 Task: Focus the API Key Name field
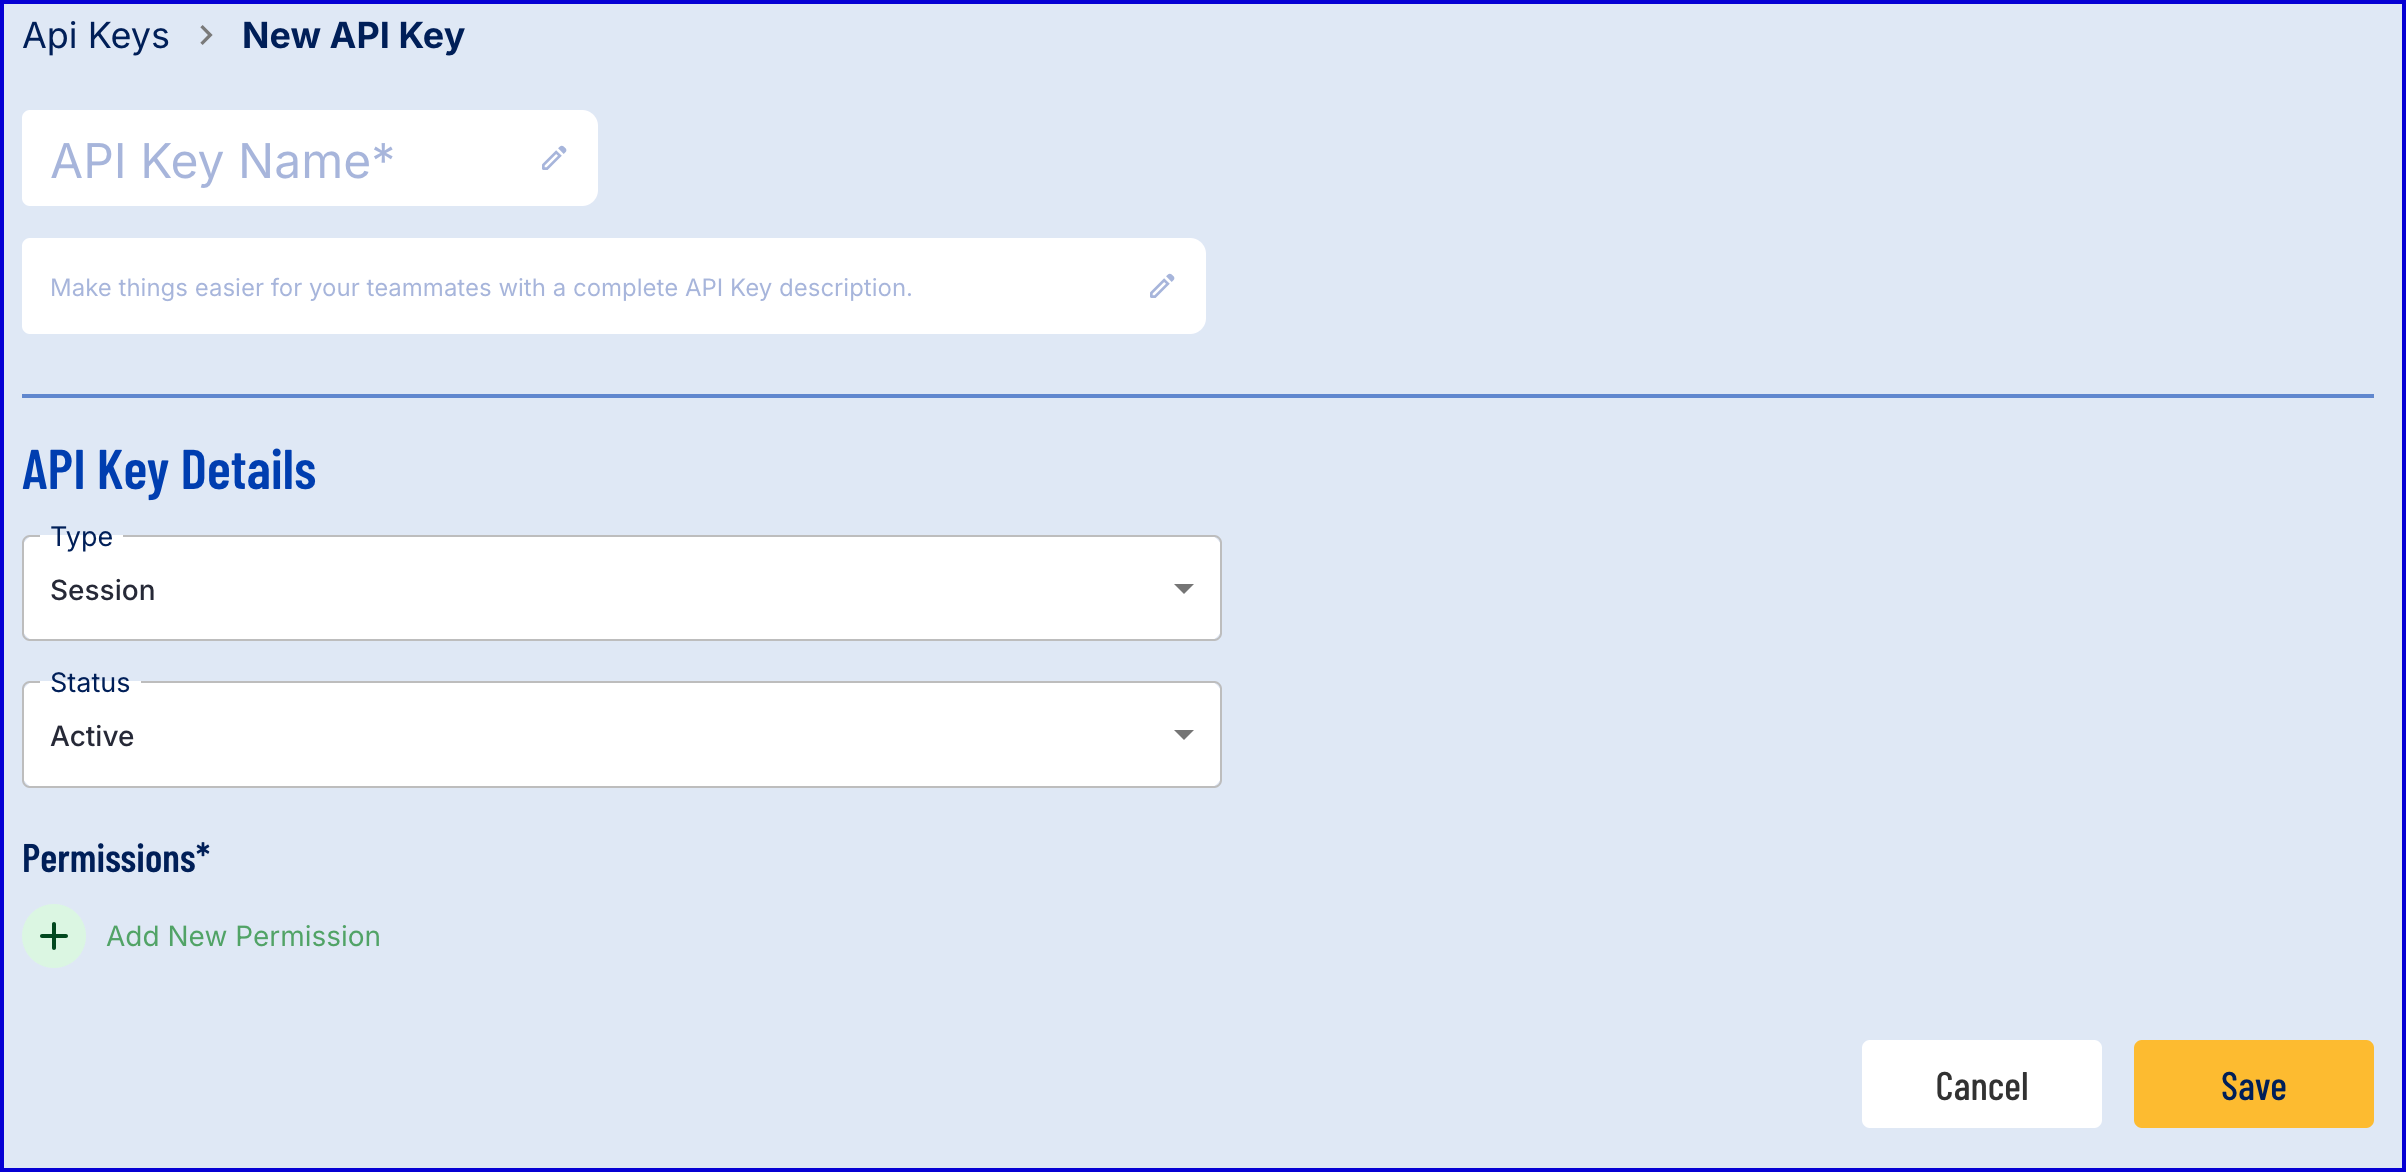click(x=310, y=158)
